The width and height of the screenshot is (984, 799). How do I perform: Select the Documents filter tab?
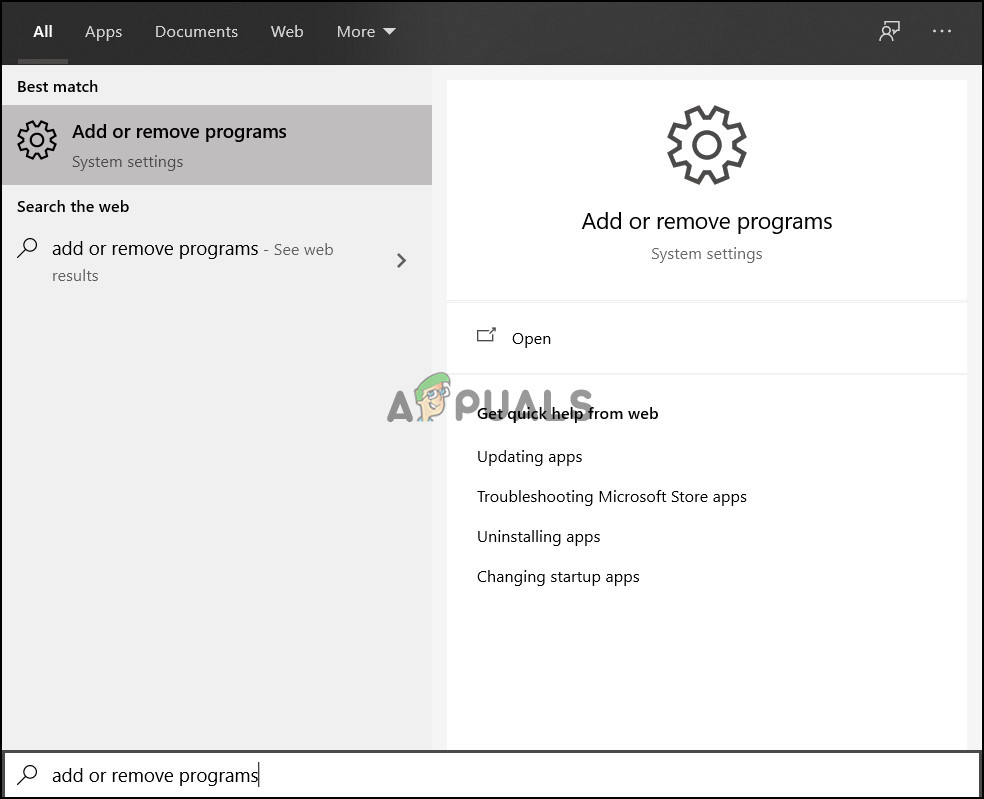194,32
